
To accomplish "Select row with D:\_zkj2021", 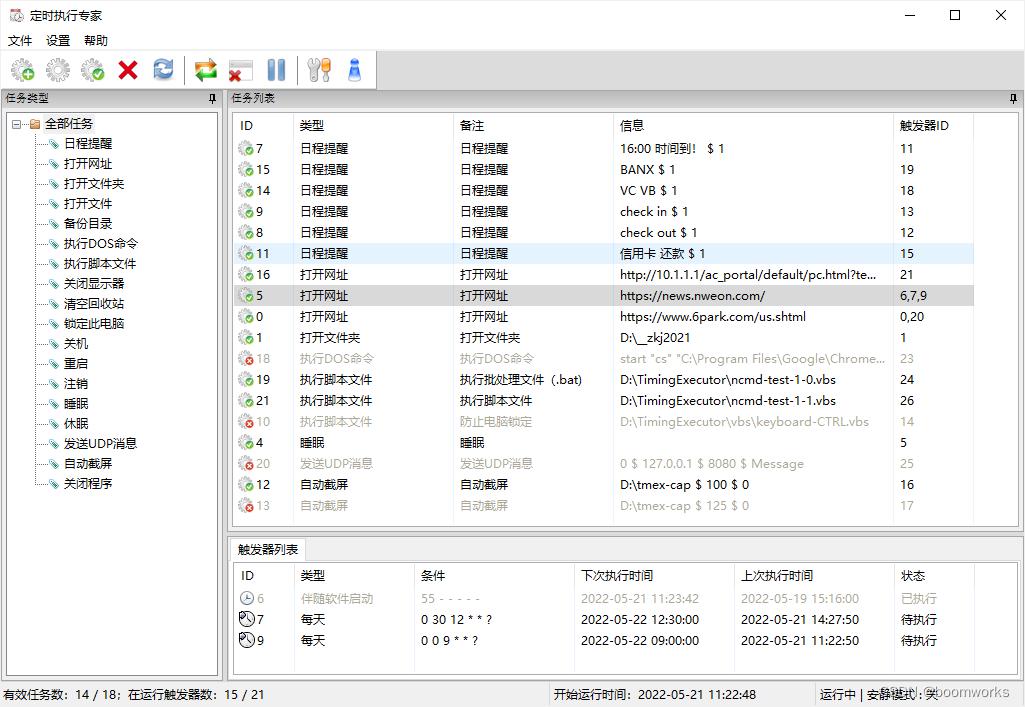I will (603, 338).
